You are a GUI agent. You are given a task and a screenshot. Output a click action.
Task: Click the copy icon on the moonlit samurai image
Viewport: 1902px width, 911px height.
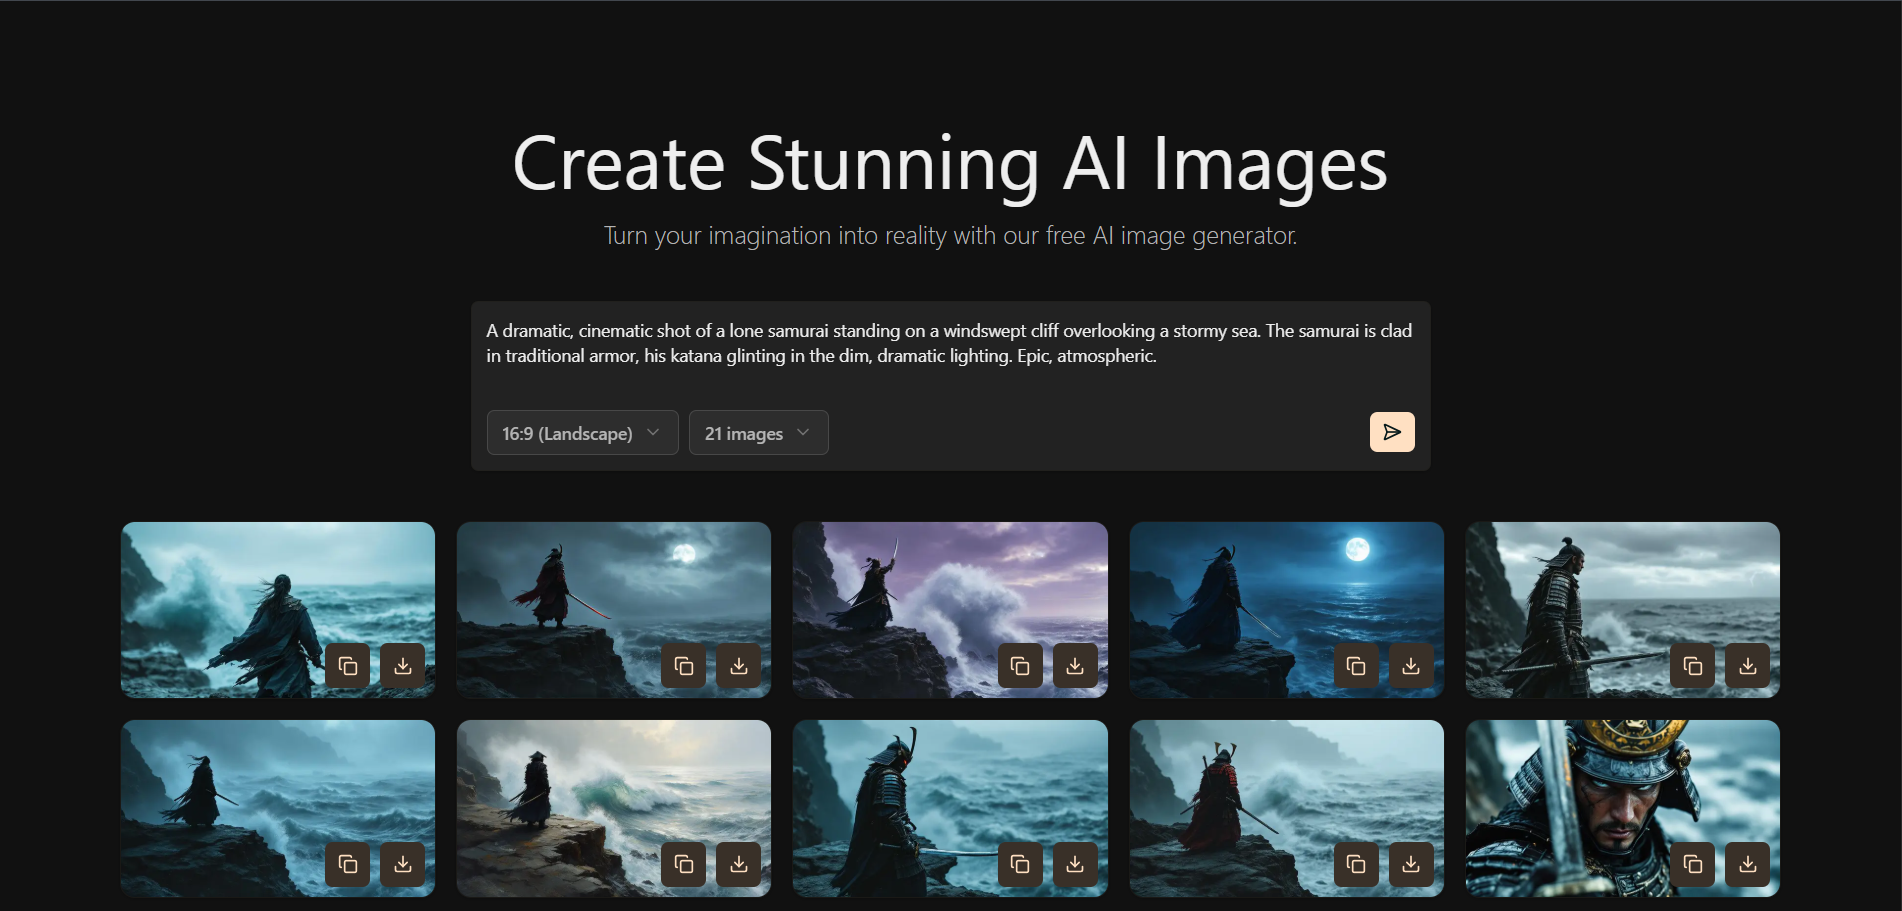[x=683, y=666]
